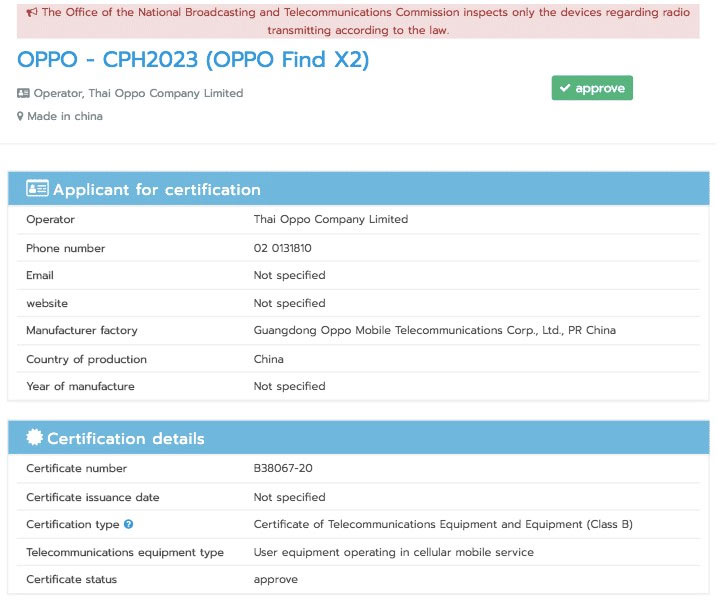Select the Thai Oppo Company Limited operator value
Image resolution: width=728 pixels, height=600 pixels.
click(331, 219)
